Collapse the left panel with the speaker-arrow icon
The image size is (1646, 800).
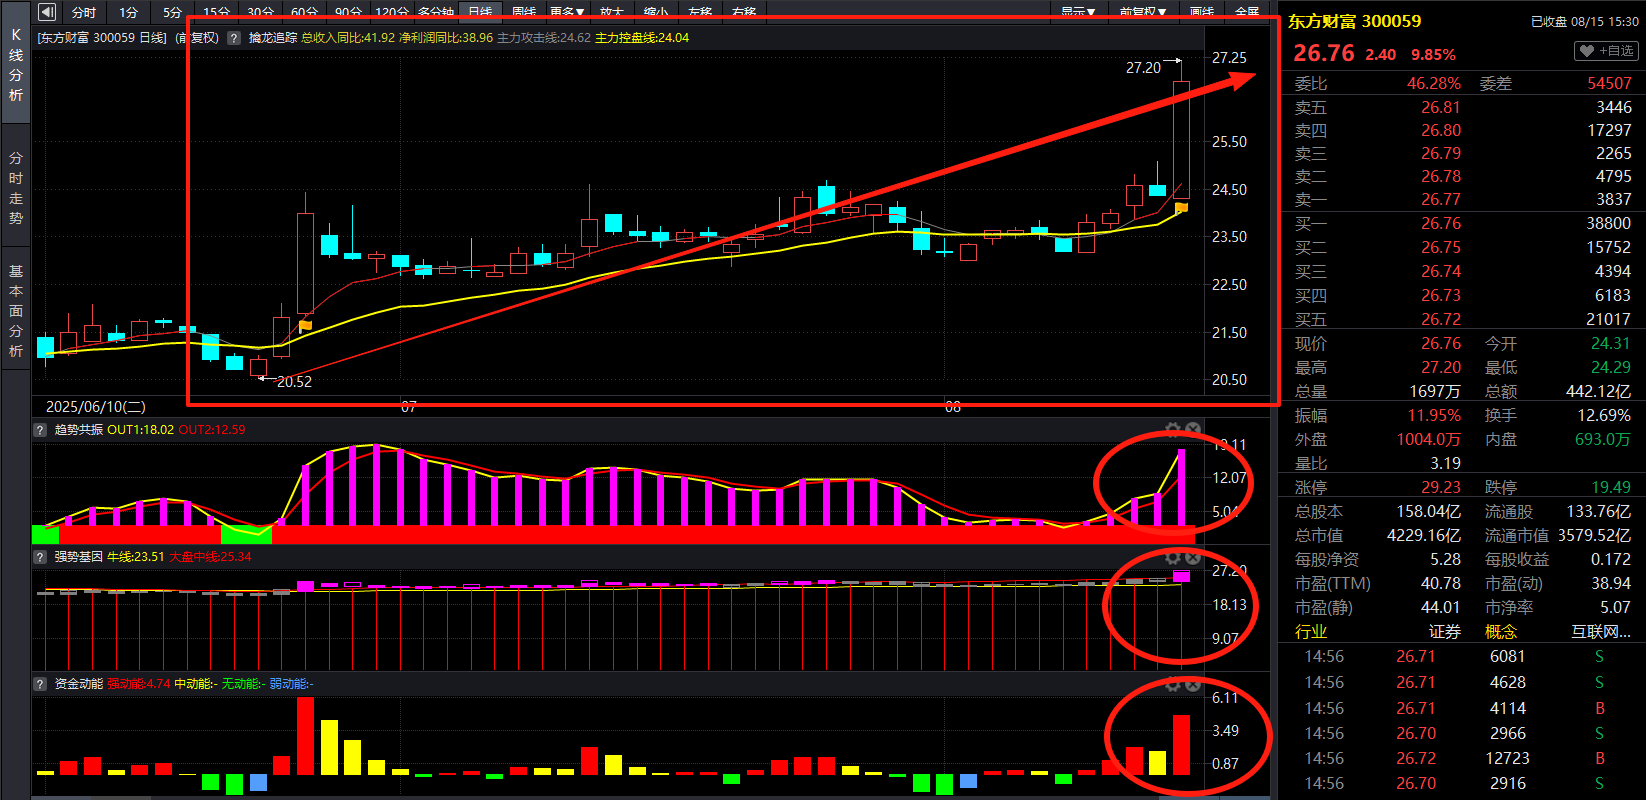47,12
